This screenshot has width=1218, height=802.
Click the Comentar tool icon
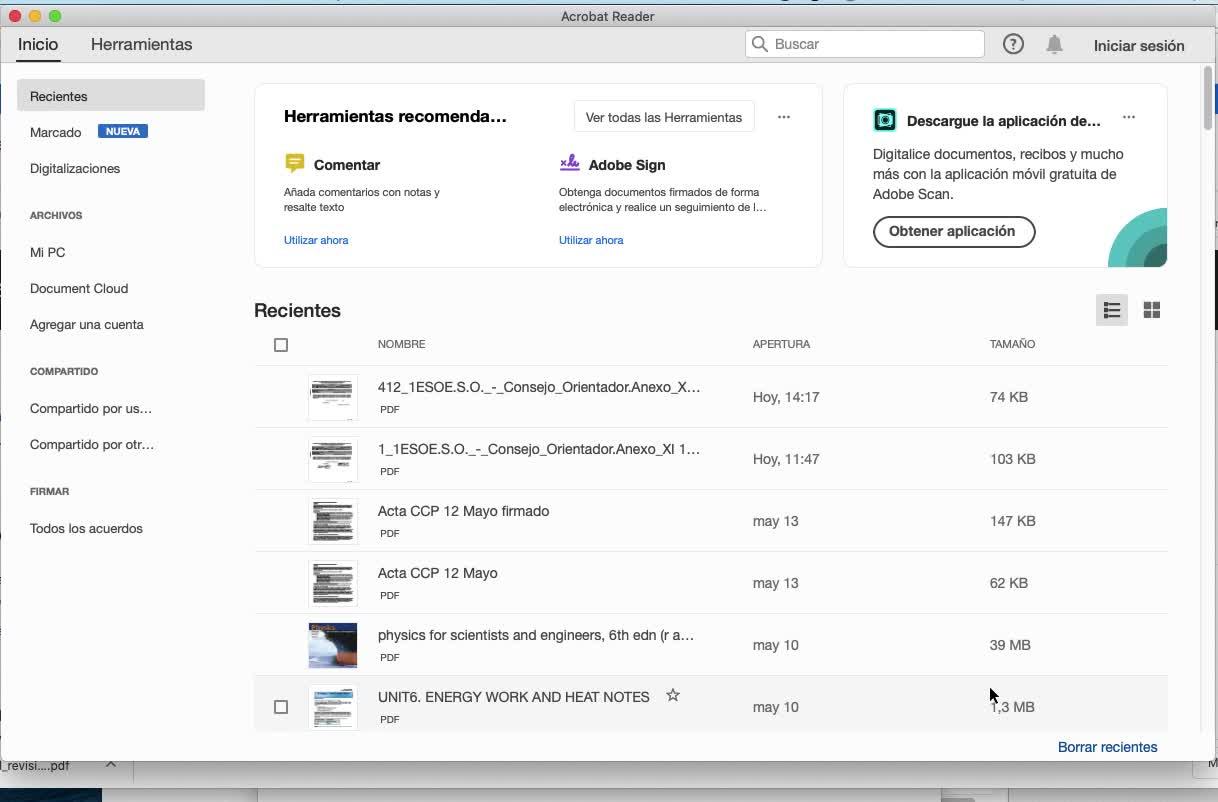point(294,164)
